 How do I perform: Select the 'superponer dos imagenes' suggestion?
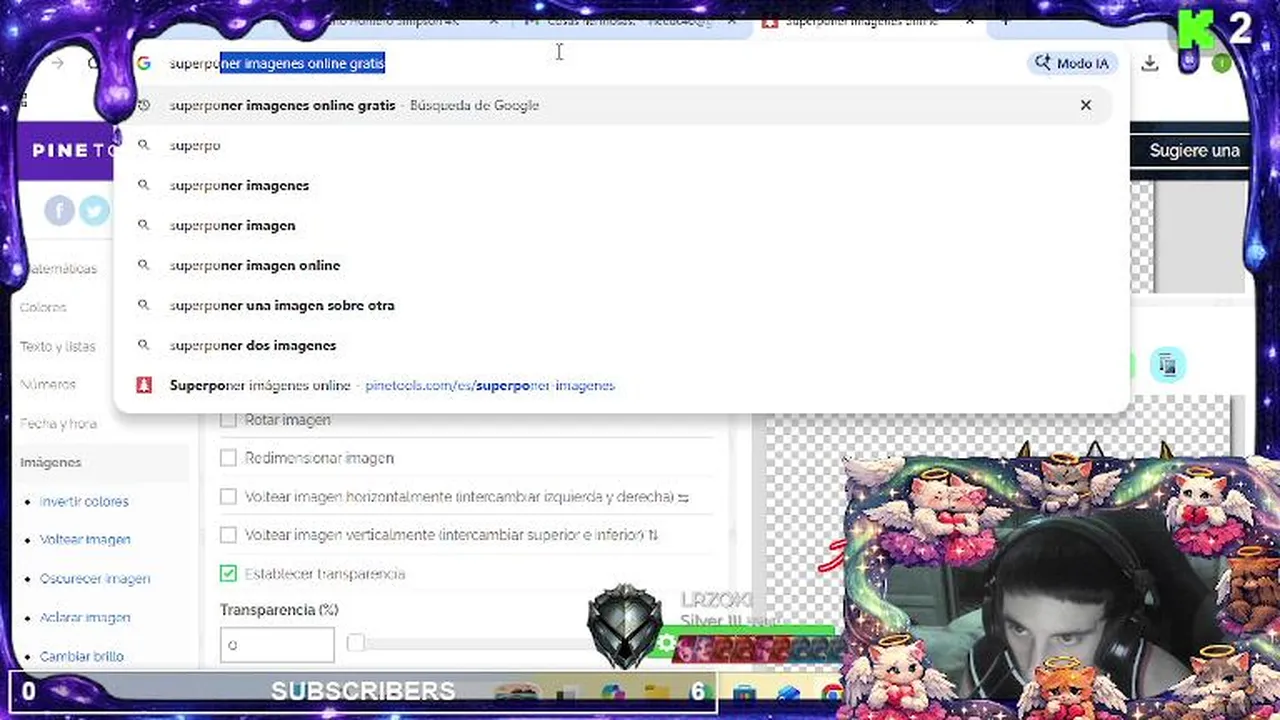(x=253, y=345)
